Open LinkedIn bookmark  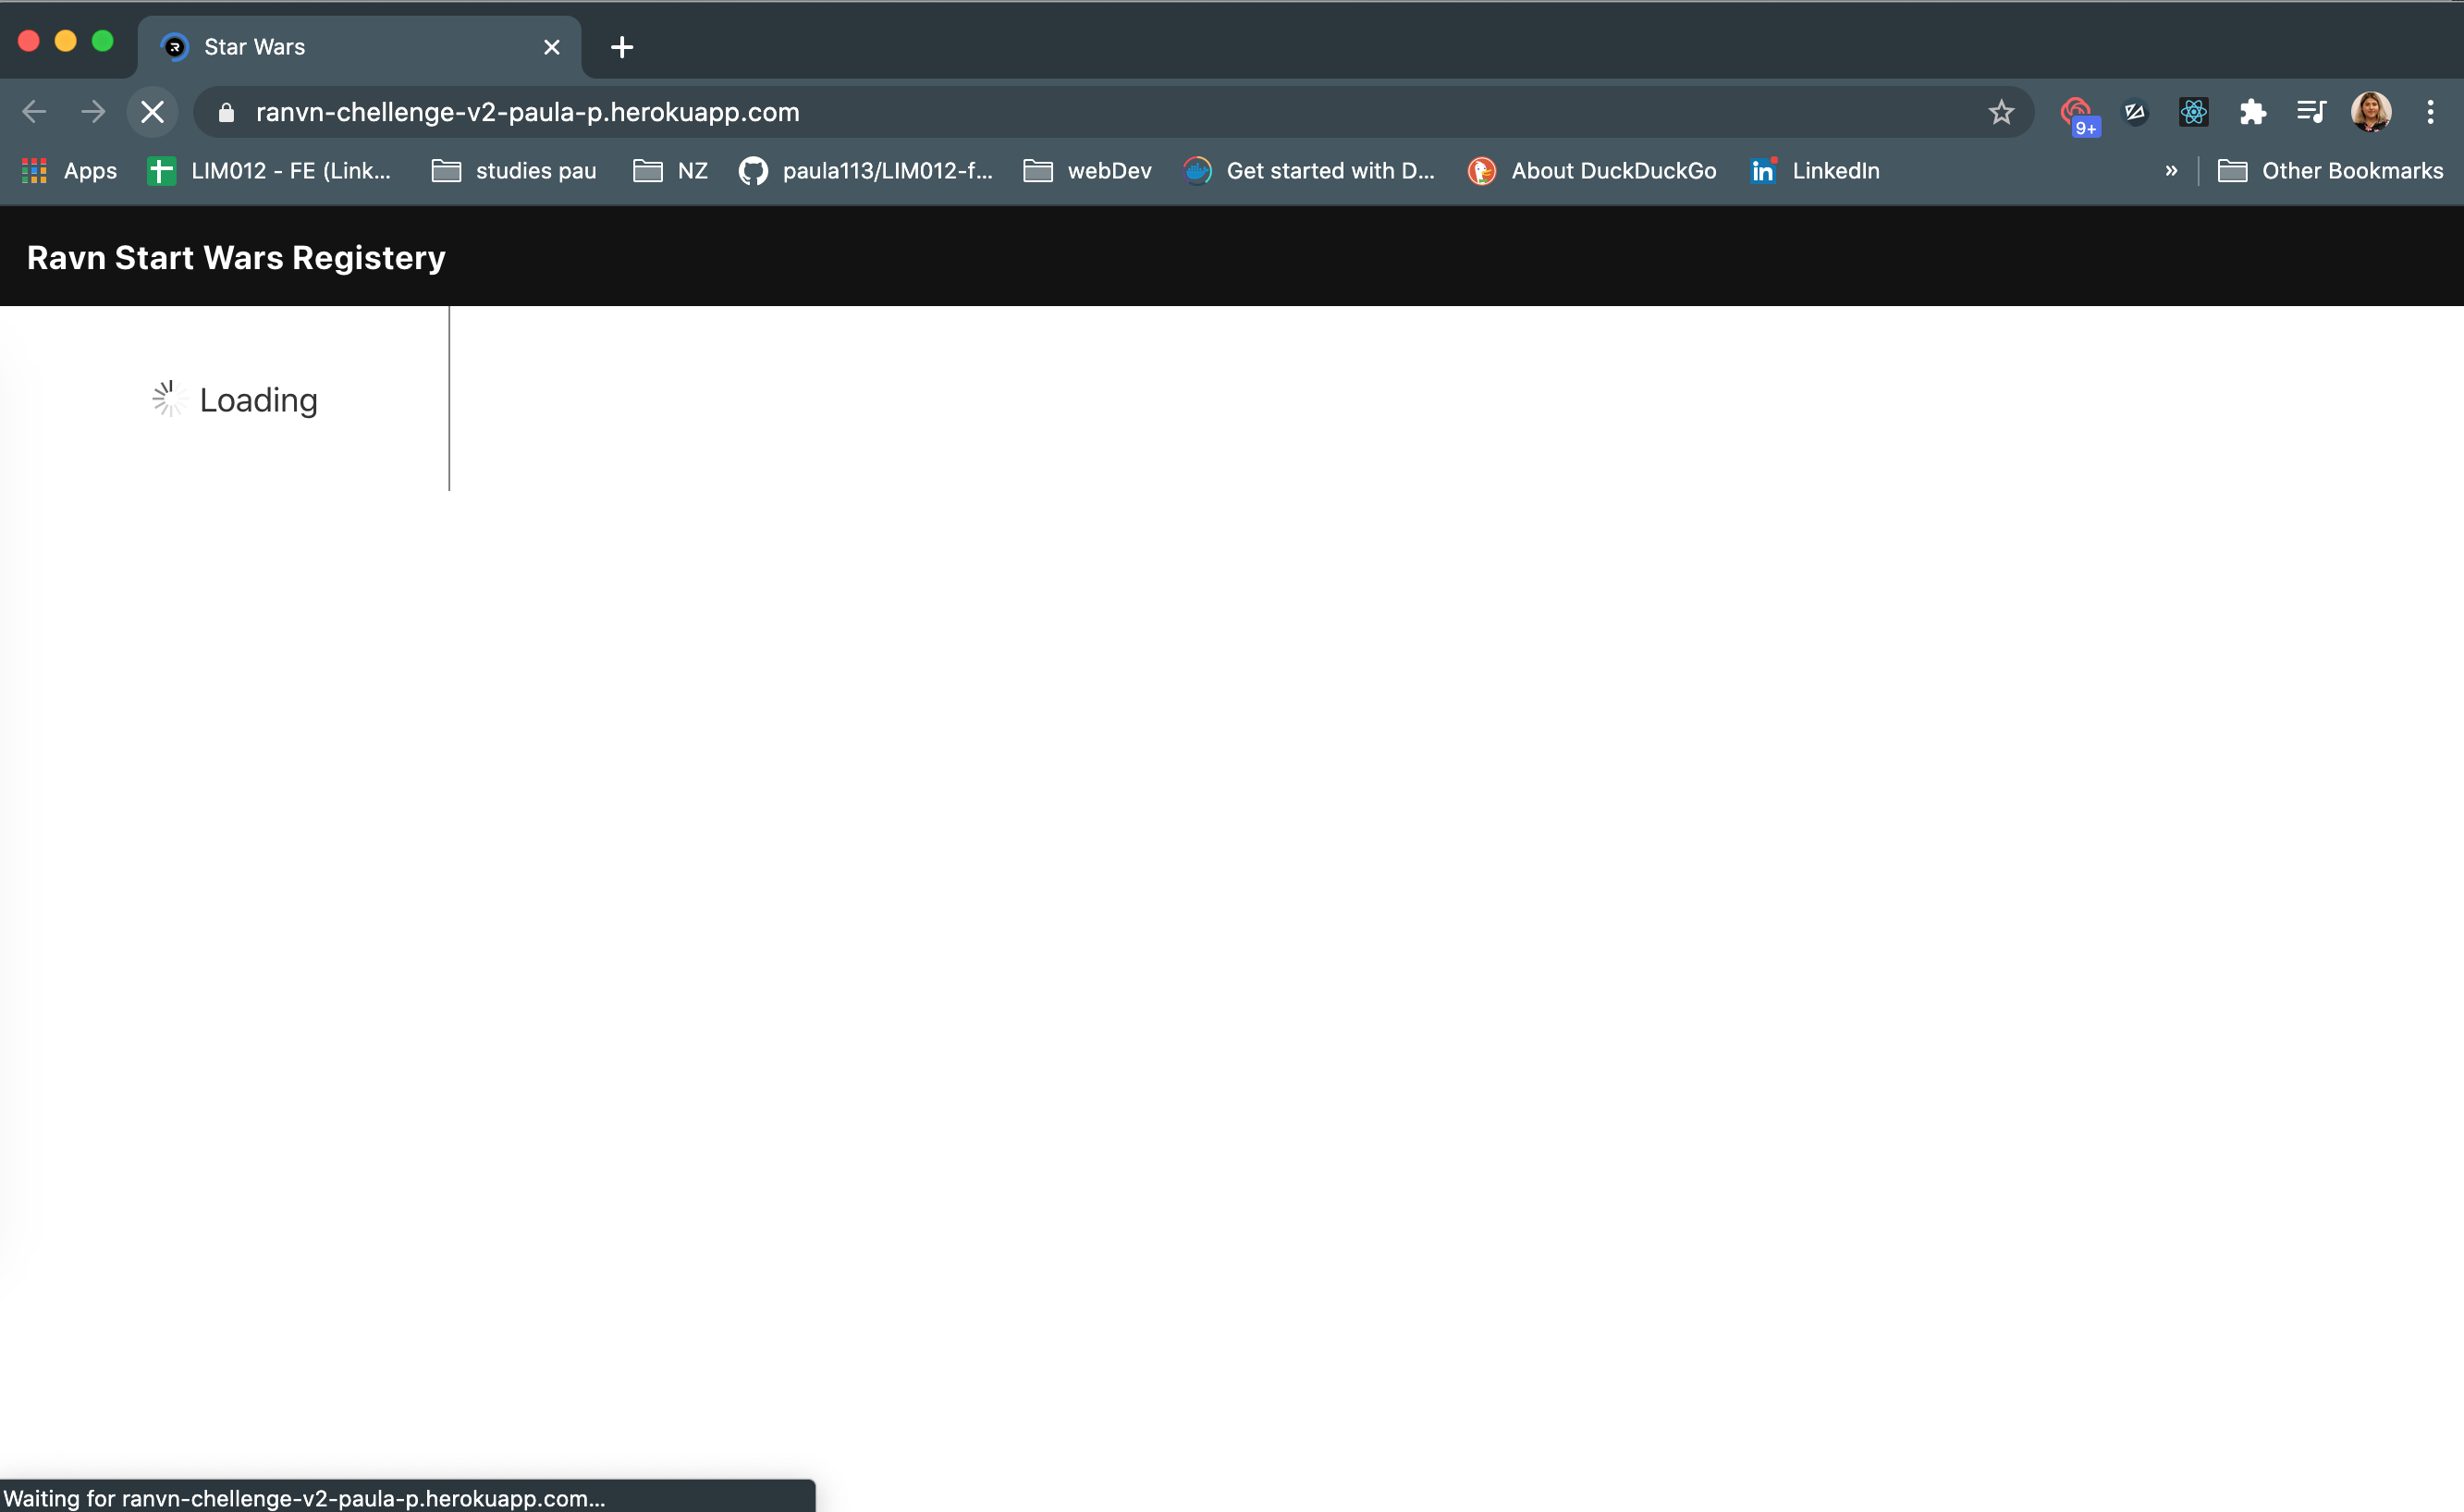click(1815, 171)
